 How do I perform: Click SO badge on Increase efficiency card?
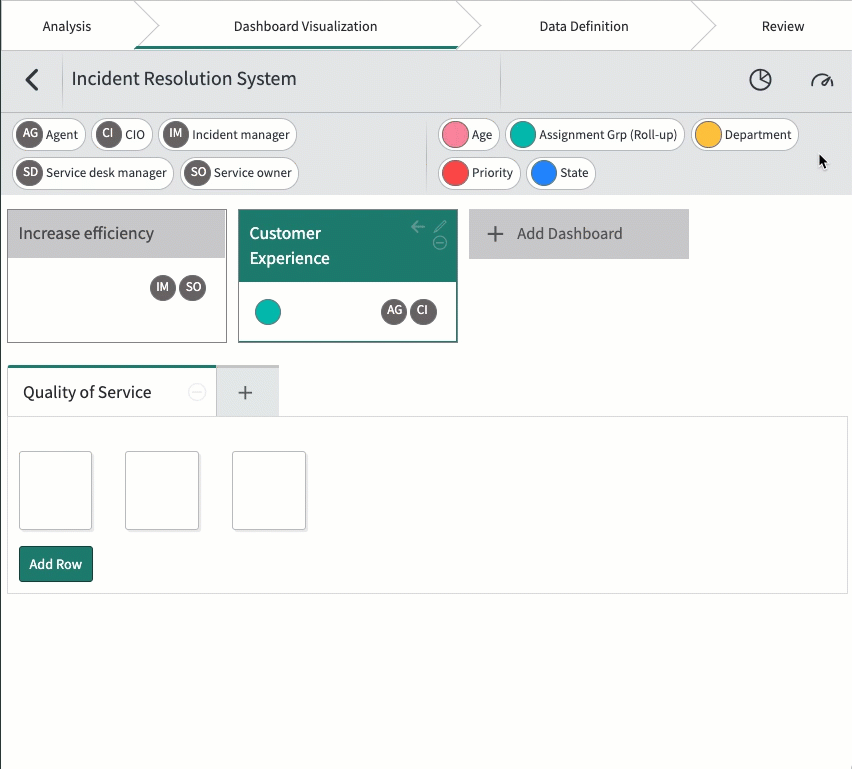tap(193, 287)
